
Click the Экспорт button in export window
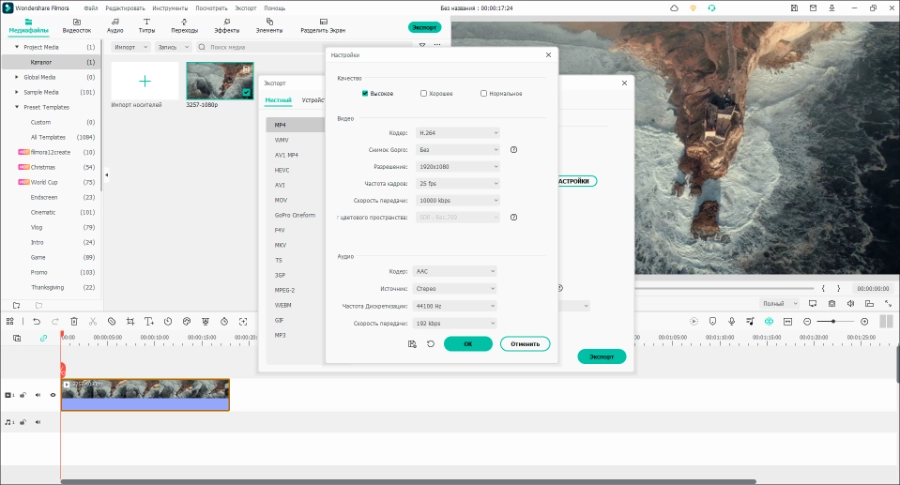pyautogui.click(x=602, y=356)
